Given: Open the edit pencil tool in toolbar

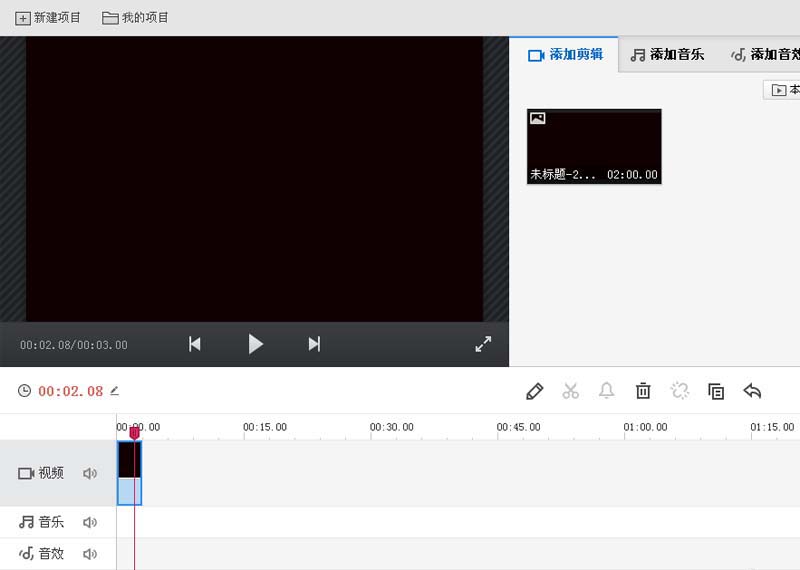Looking at the screenshot, I should [x=534, y=391].
